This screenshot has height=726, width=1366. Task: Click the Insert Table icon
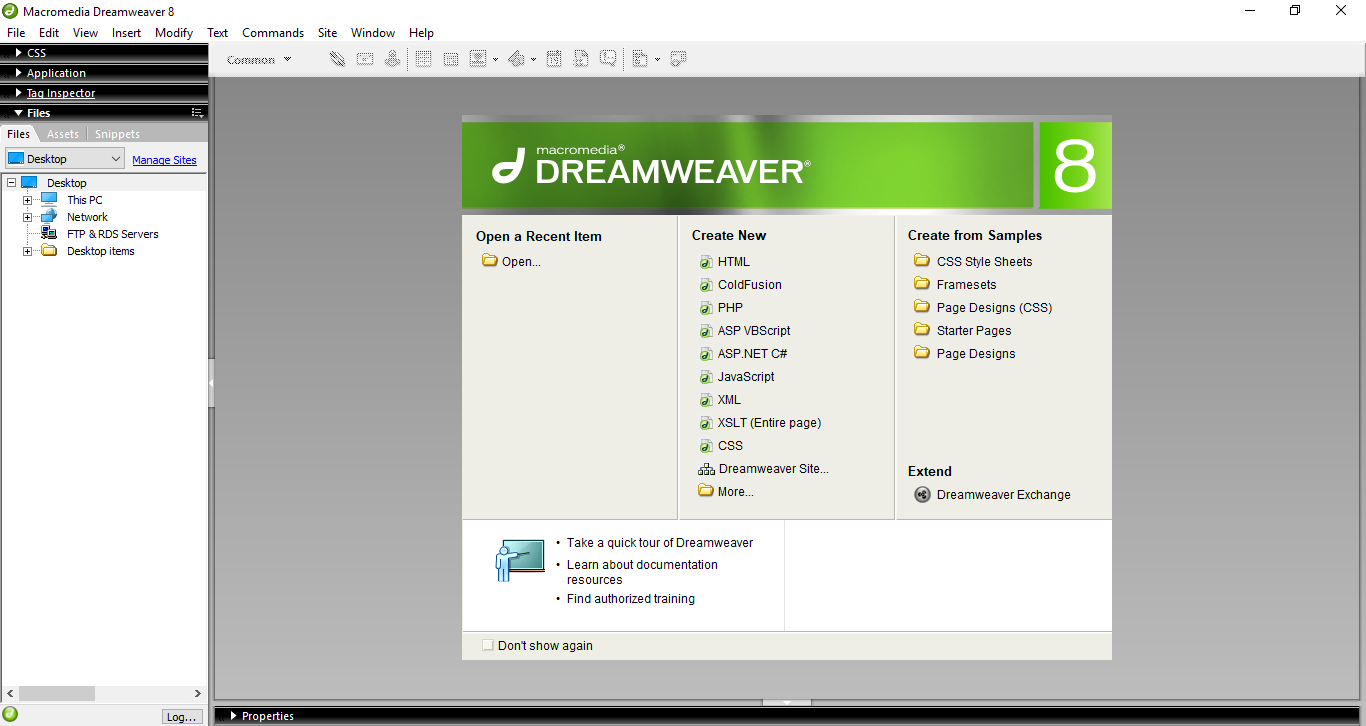(x=424, y=59)
